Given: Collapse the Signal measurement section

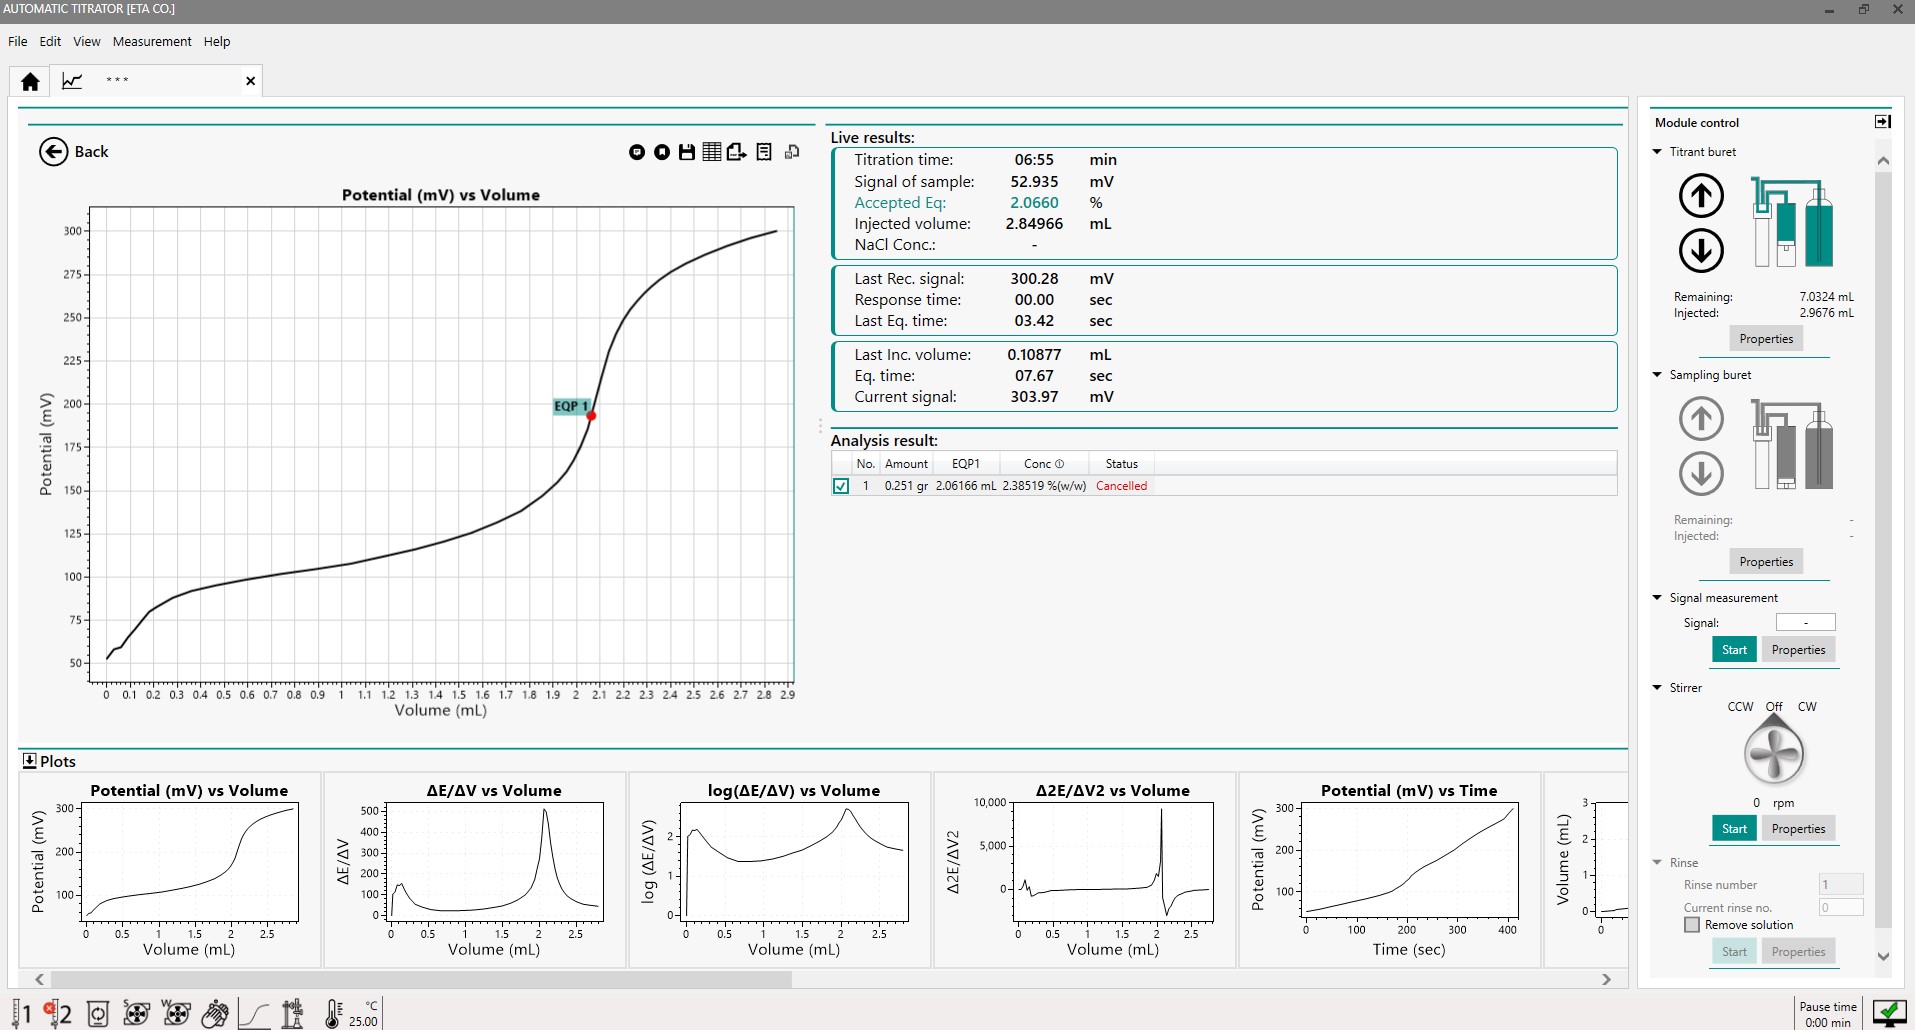Looking at the screenshot, I should pyautogui.click(x=1657, y=598).
